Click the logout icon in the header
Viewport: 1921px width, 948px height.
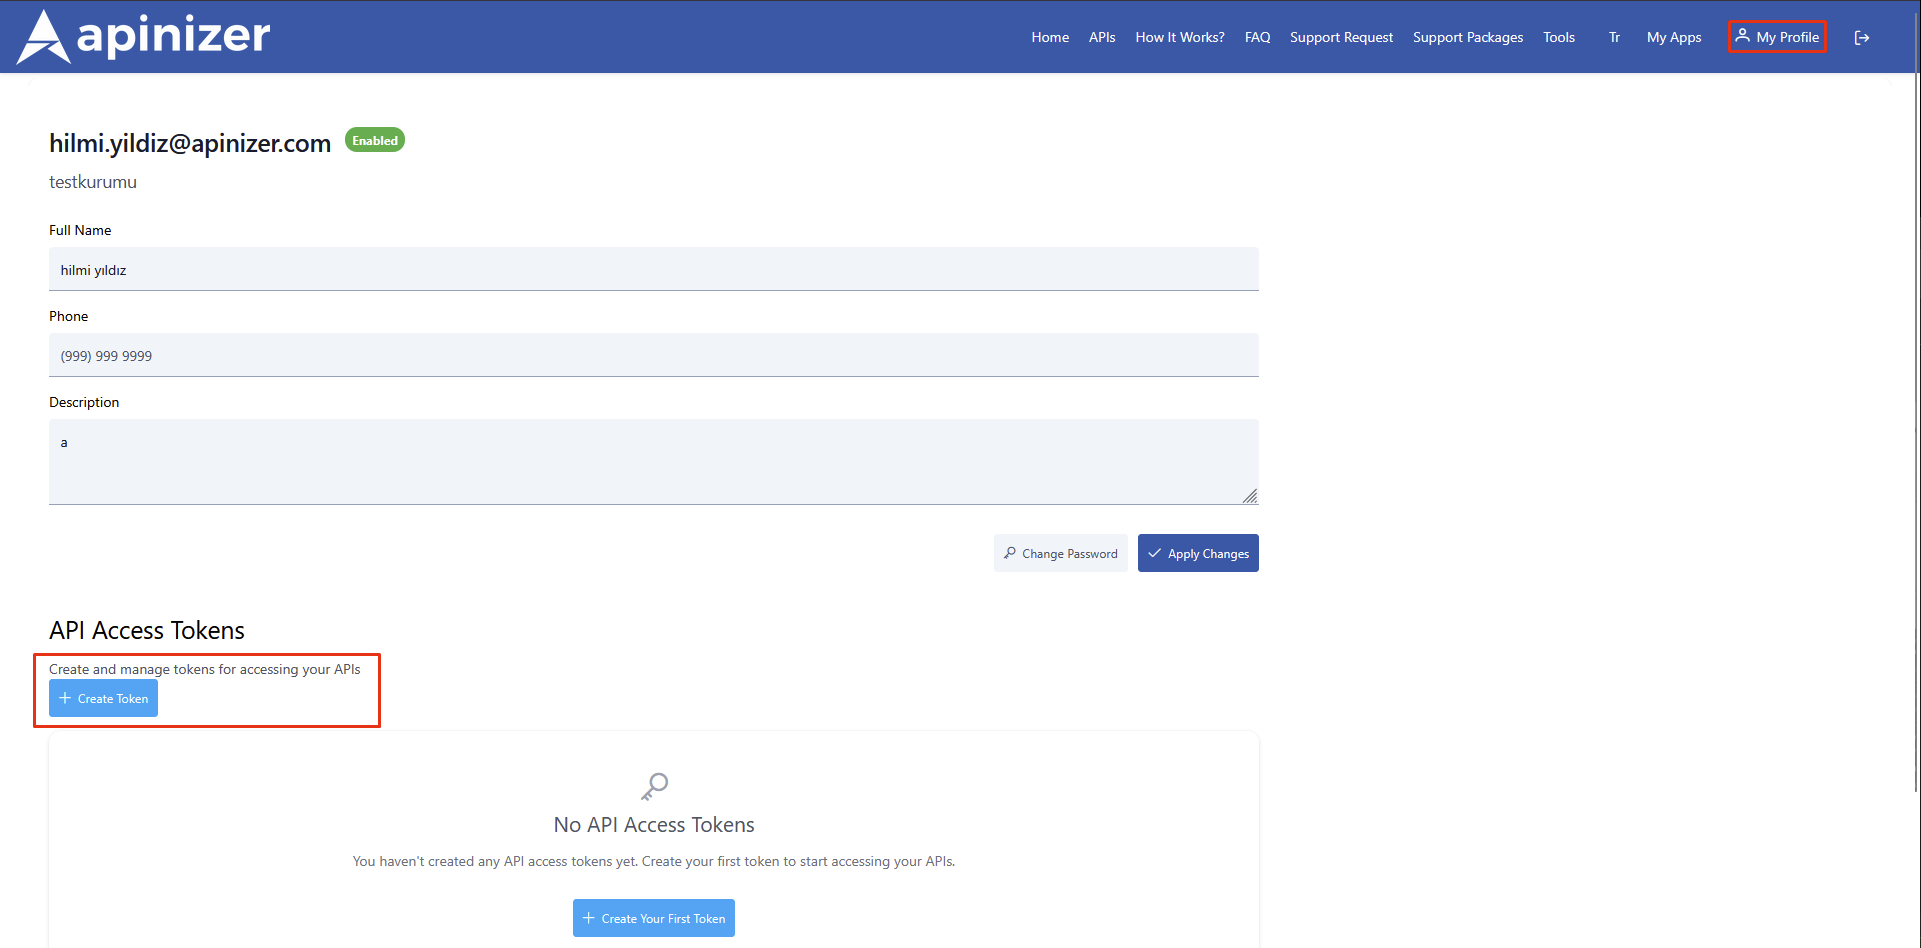pyautogui.click(x=1861, y=38)
